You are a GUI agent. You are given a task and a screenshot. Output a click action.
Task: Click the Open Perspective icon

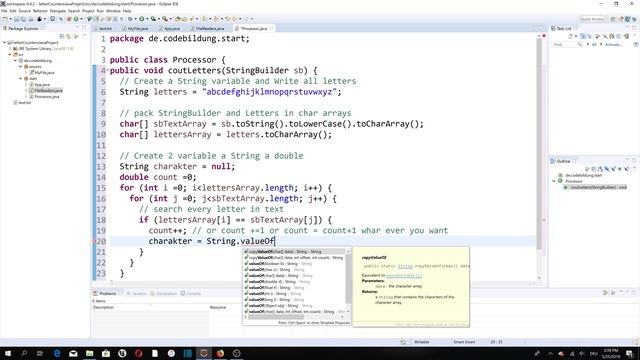point(613,19)
